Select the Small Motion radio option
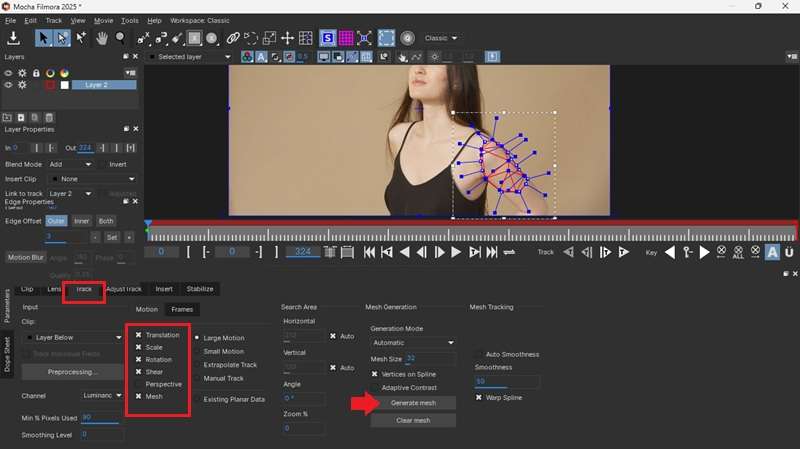The image size is (800, 449). click(x=197, y=352)
